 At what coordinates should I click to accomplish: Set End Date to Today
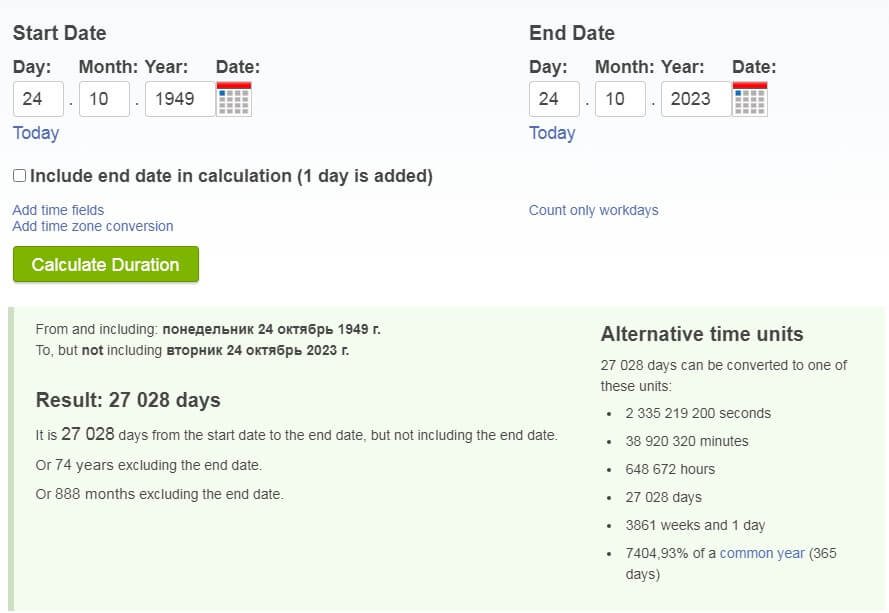point(552,133)
